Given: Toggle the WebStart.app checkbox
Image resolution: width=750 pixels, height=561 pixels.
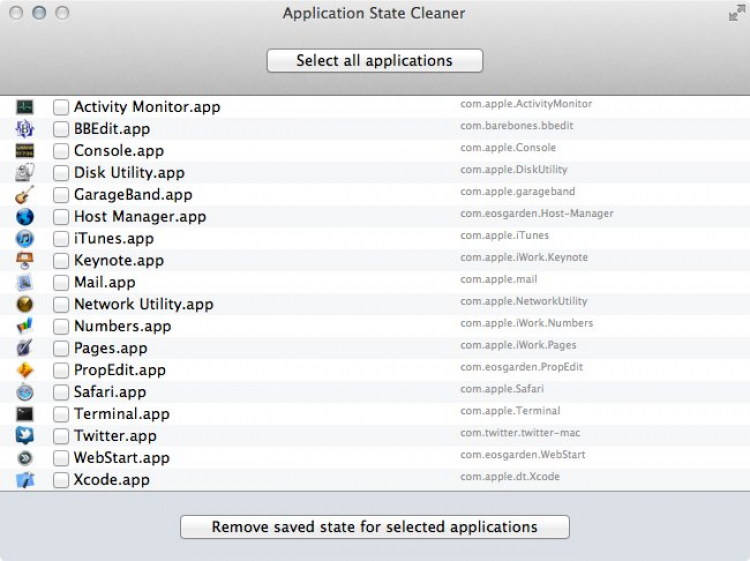Looking at the screenshot, I should click(x=61, y=458).
